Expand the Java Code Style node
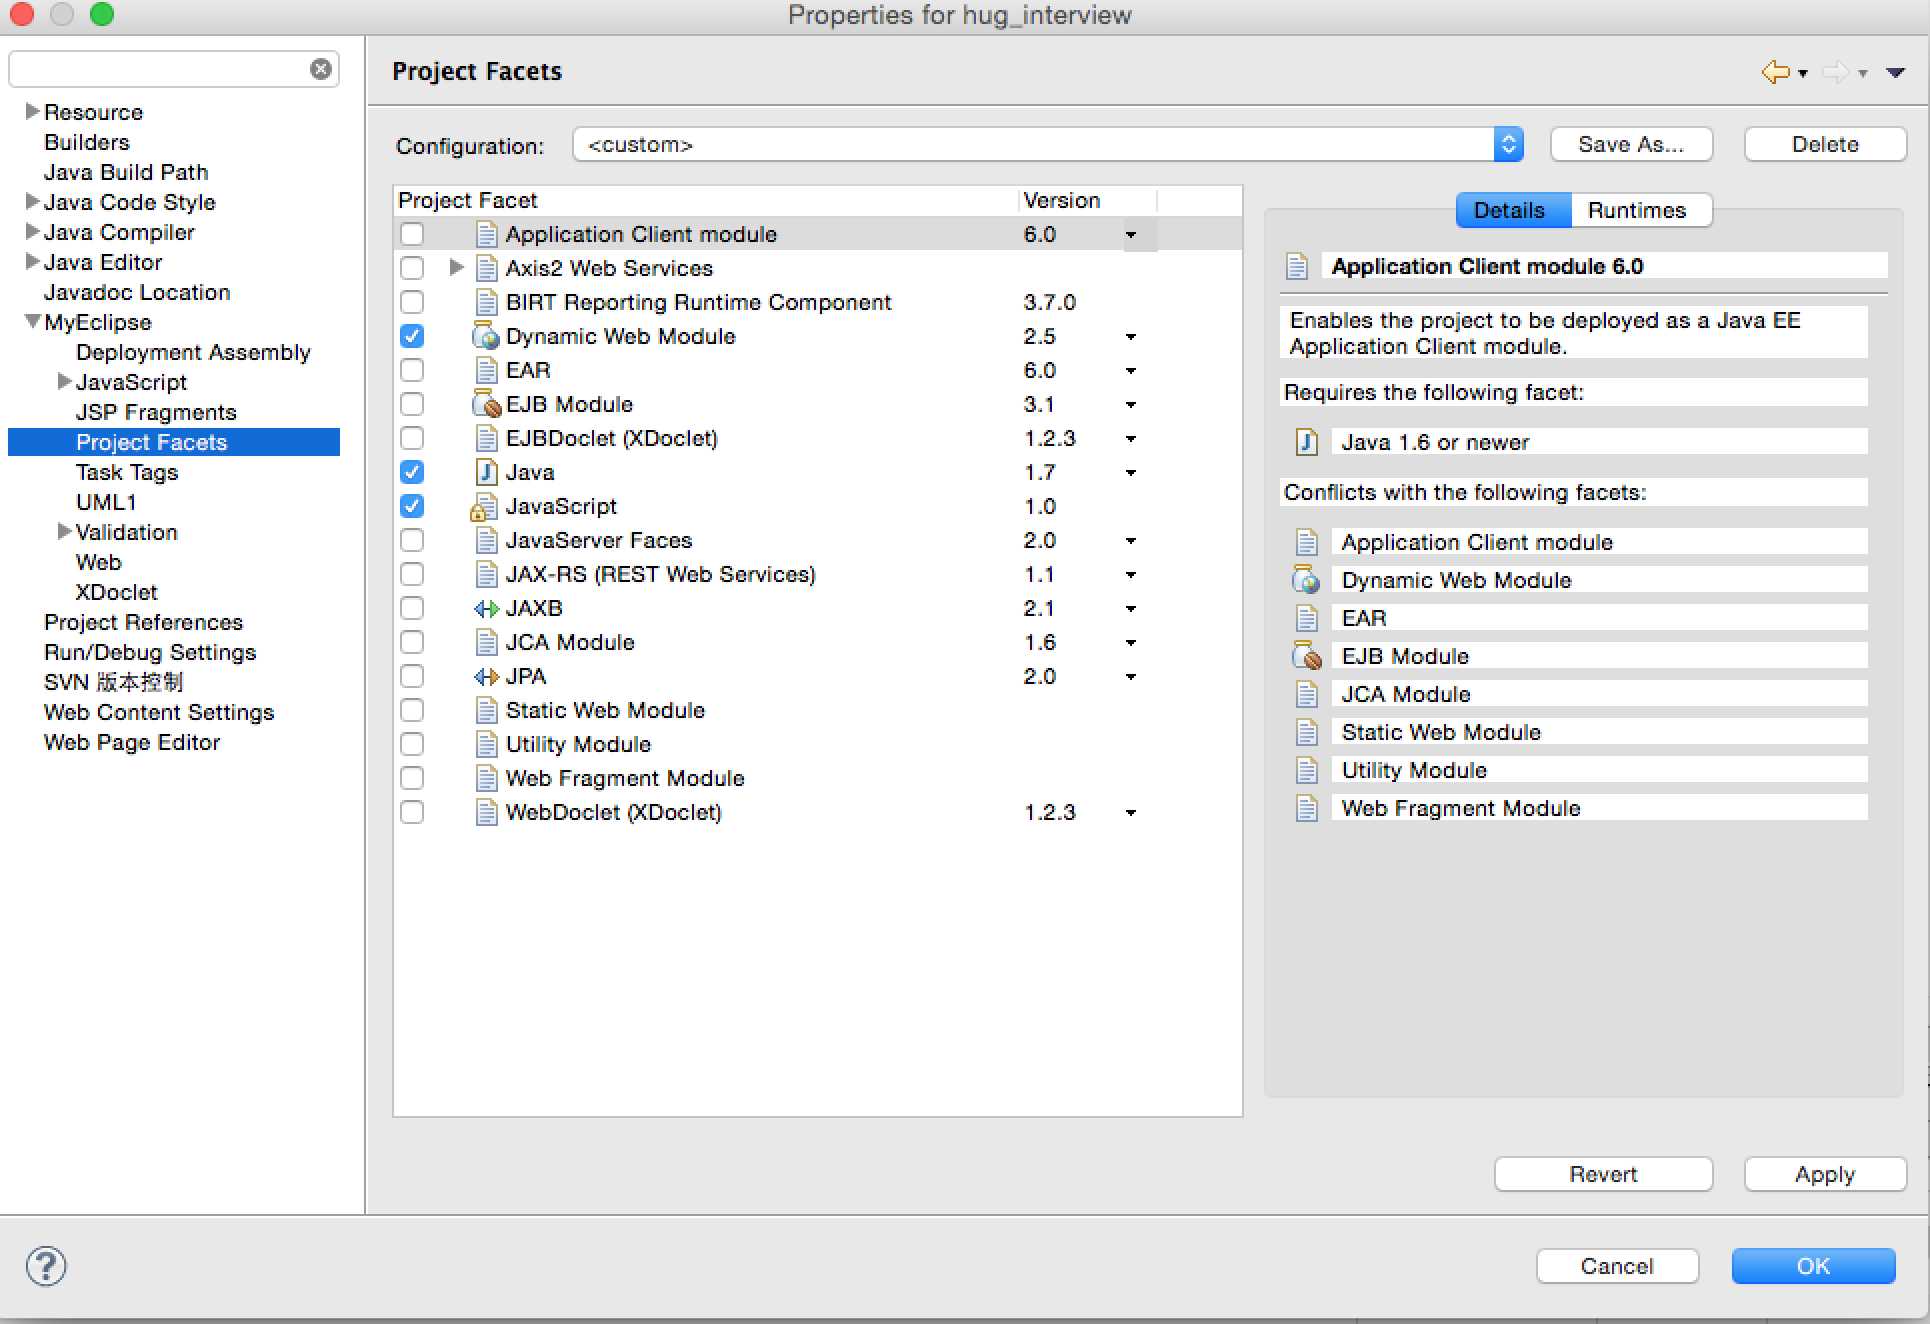The width and height of the screenshot is (1930, 1324). [33, 201]
